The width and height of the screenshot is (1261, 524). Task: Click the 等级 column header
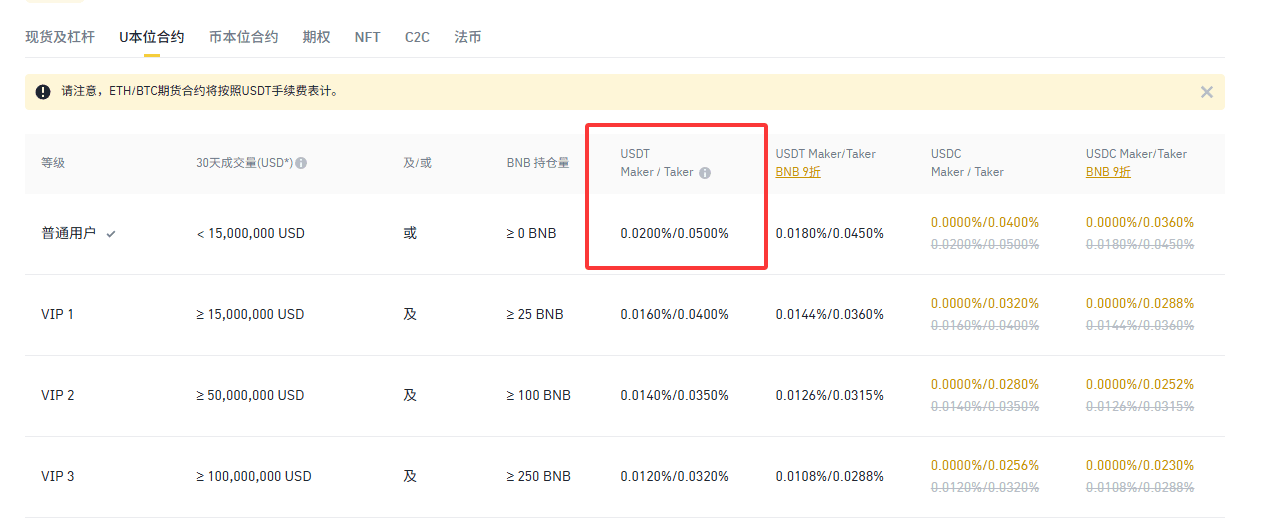pyautogui.click(x=53, y=163)
